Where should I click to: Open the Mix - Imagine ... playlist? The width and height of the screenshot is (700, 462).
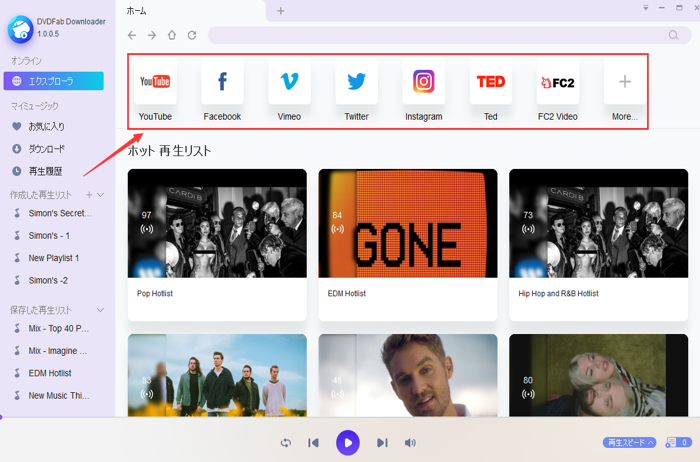click(x=58, y=351)
